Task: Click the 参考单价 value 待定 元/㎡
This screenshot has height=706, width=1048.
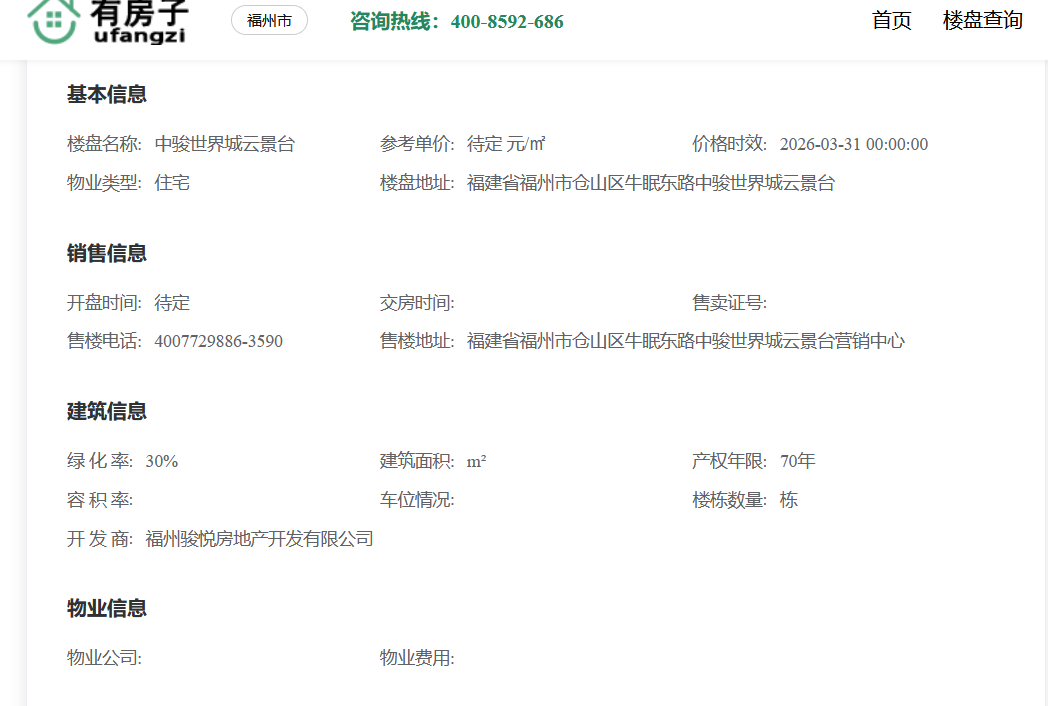Action: 506,144
